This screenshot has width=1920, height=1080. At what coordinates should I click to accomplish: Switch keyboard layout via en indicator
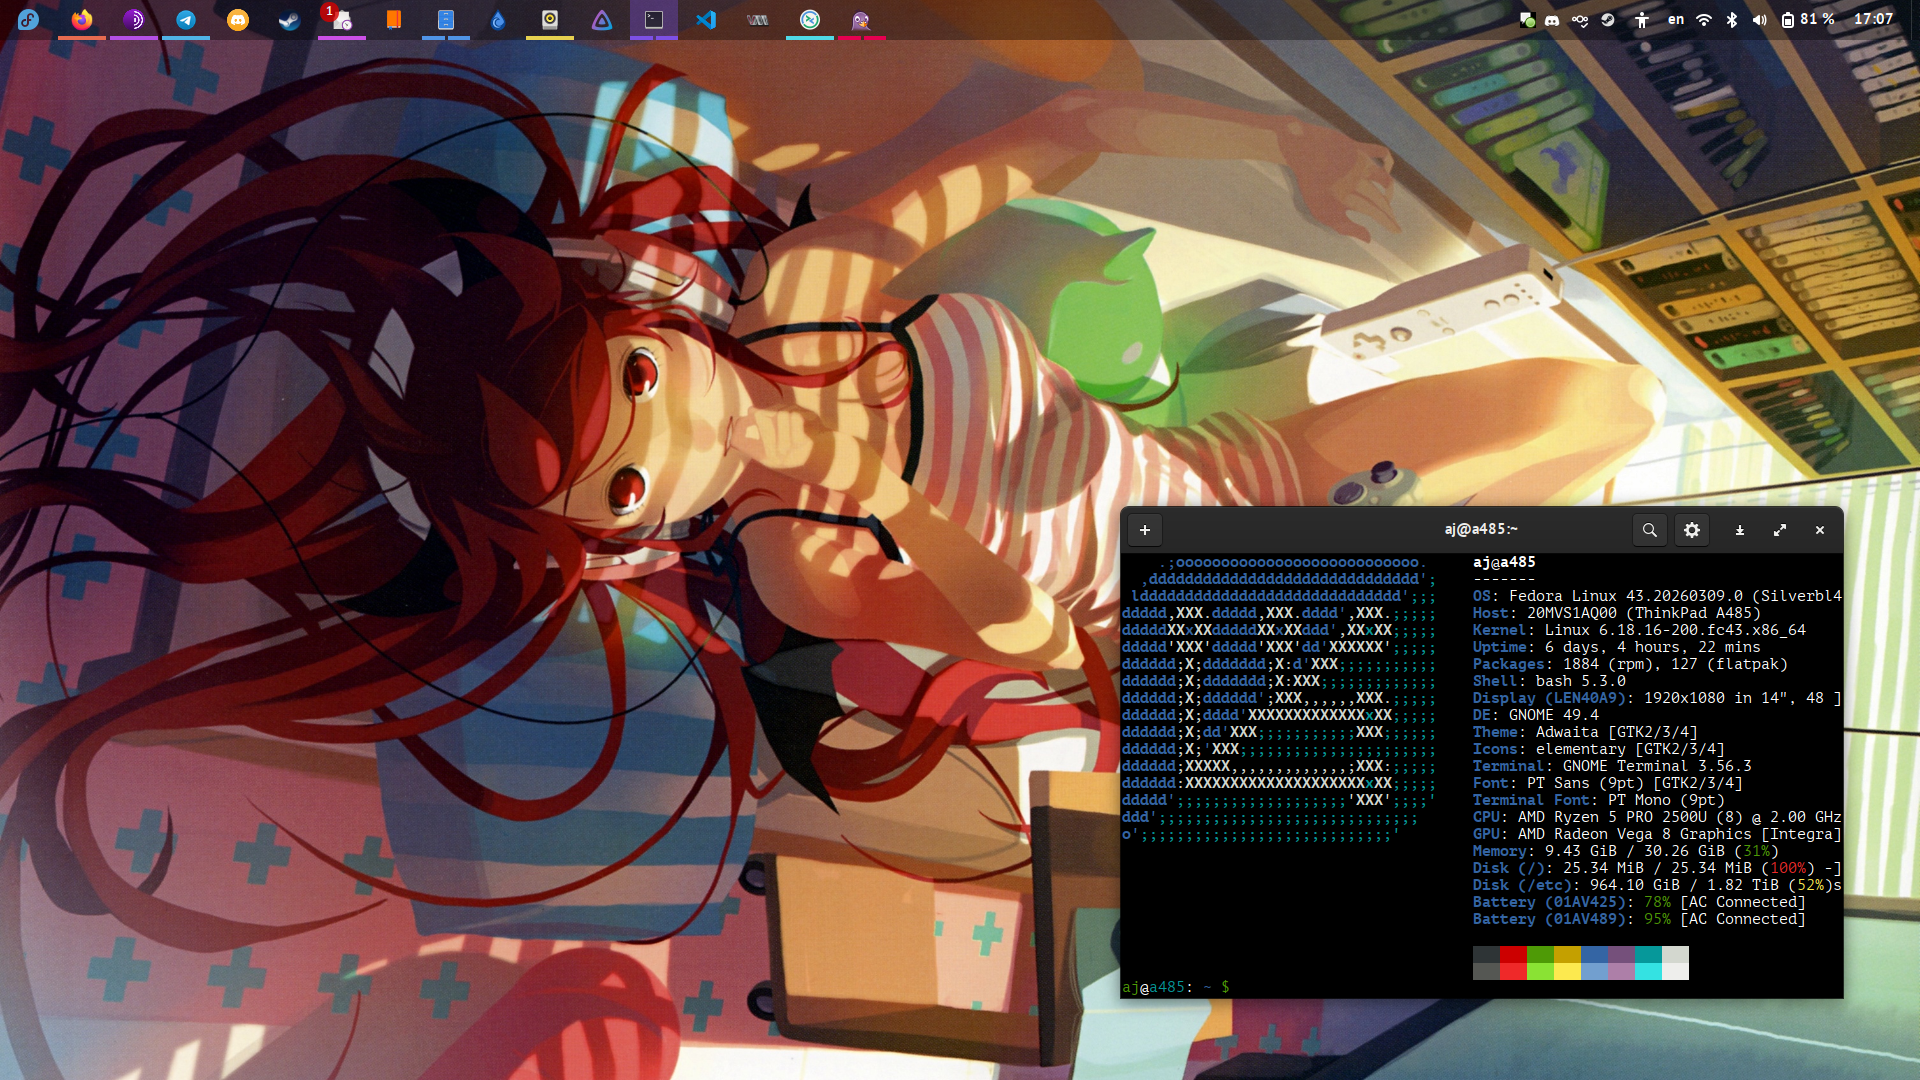1675,20
